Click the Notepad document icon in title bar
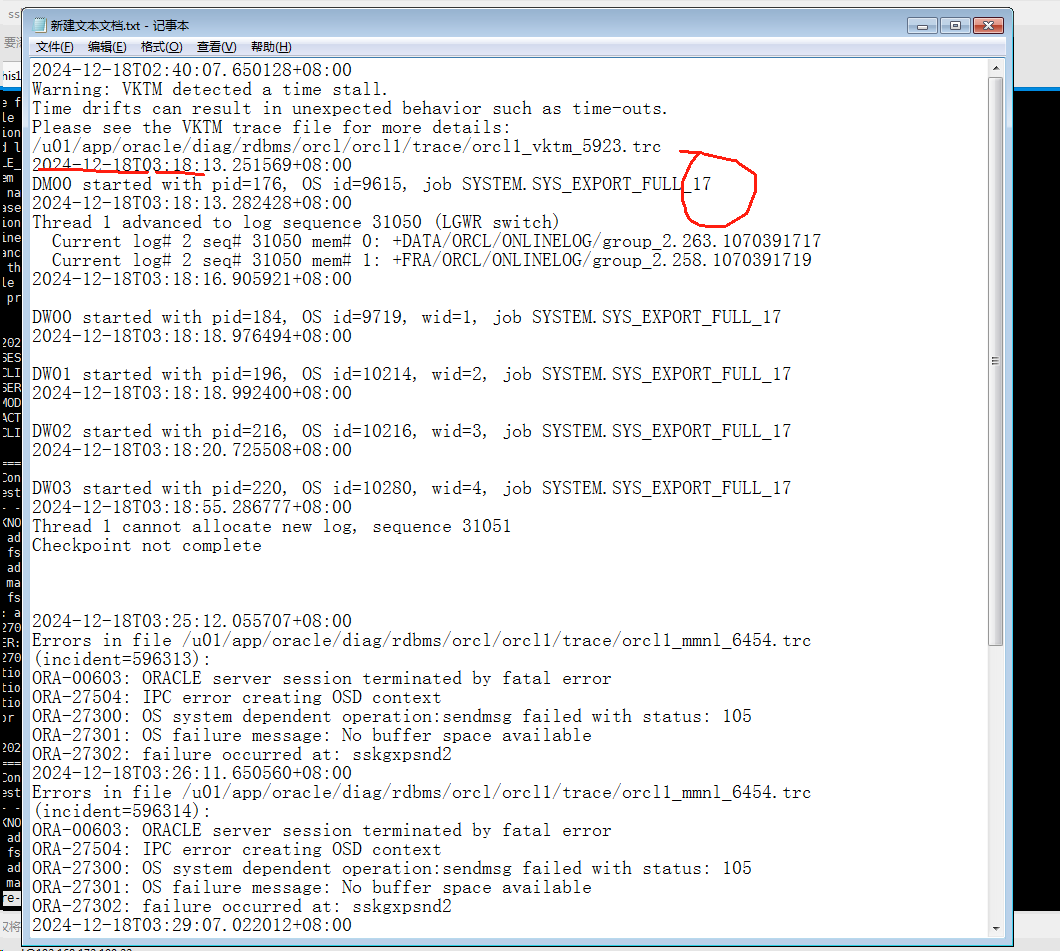Image resolution: width=1060 pixels, height=951 pixels. tap(40, 26)
